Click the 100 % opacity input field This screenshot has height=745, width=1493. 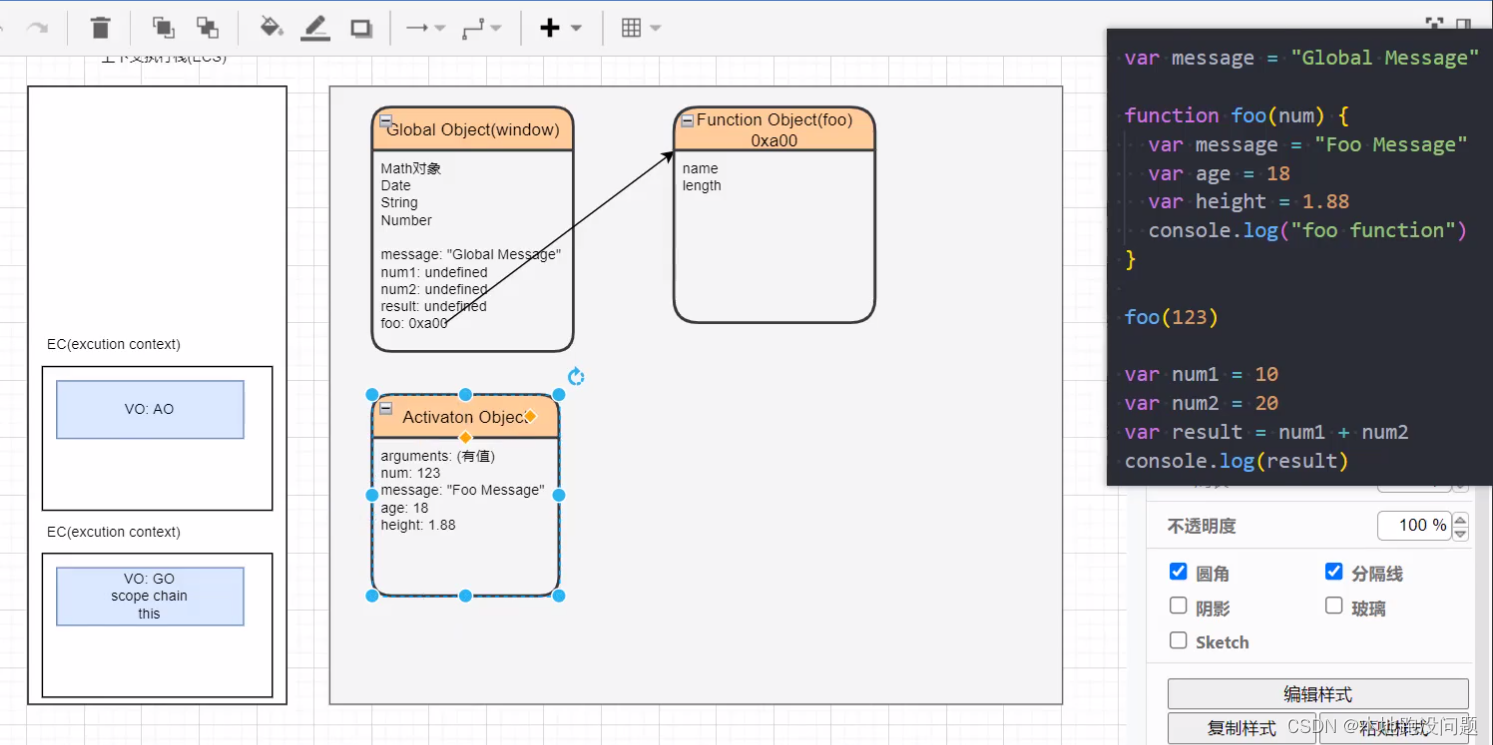click(x=1414, y=526)
